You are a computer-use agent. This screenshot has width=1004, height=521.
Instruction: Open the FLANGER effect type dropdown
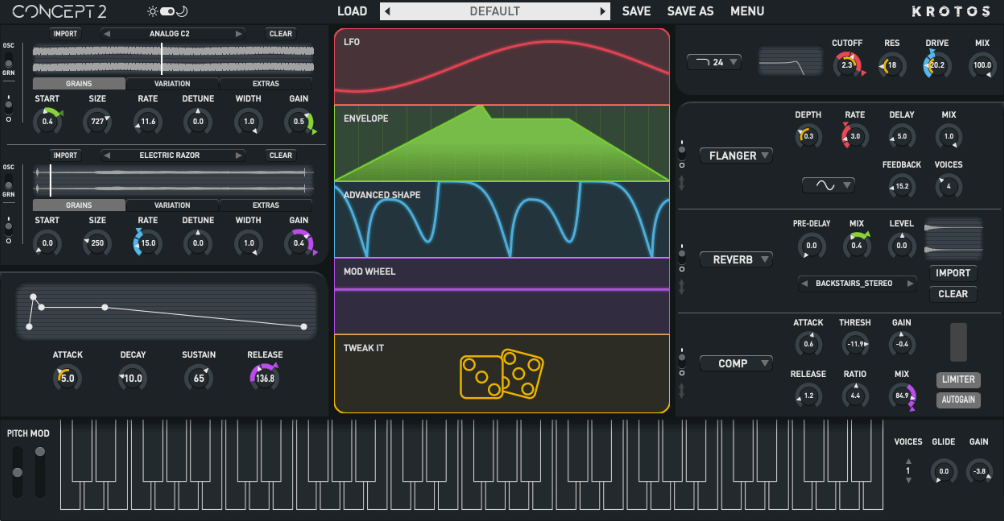tap(735, 156)
